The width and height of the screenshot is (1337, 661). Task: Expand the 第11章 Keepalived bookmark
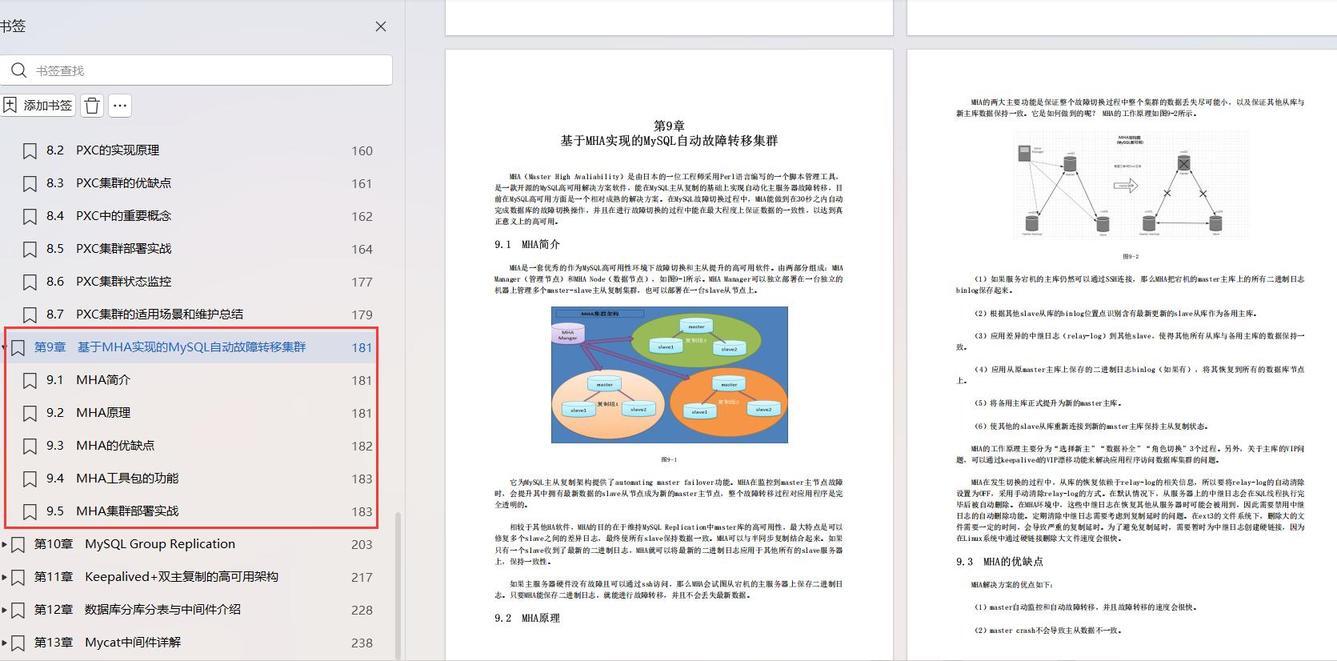(x=4, y=577)
